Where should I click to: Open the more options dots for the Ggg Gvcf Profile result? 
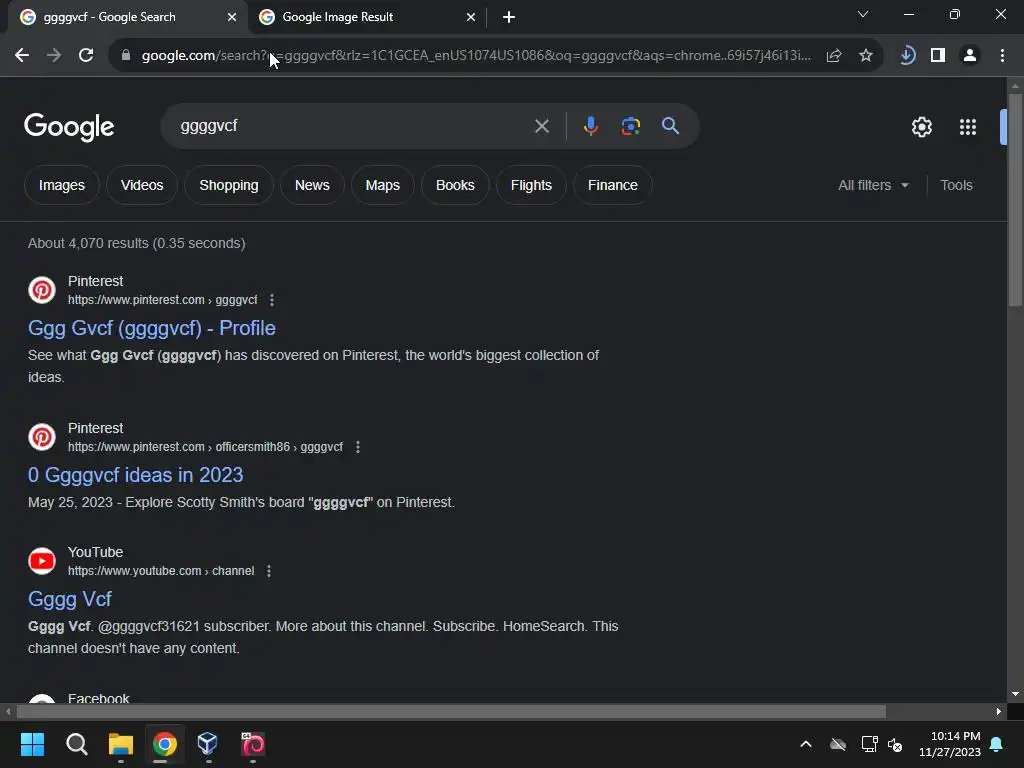coord(272,300)
